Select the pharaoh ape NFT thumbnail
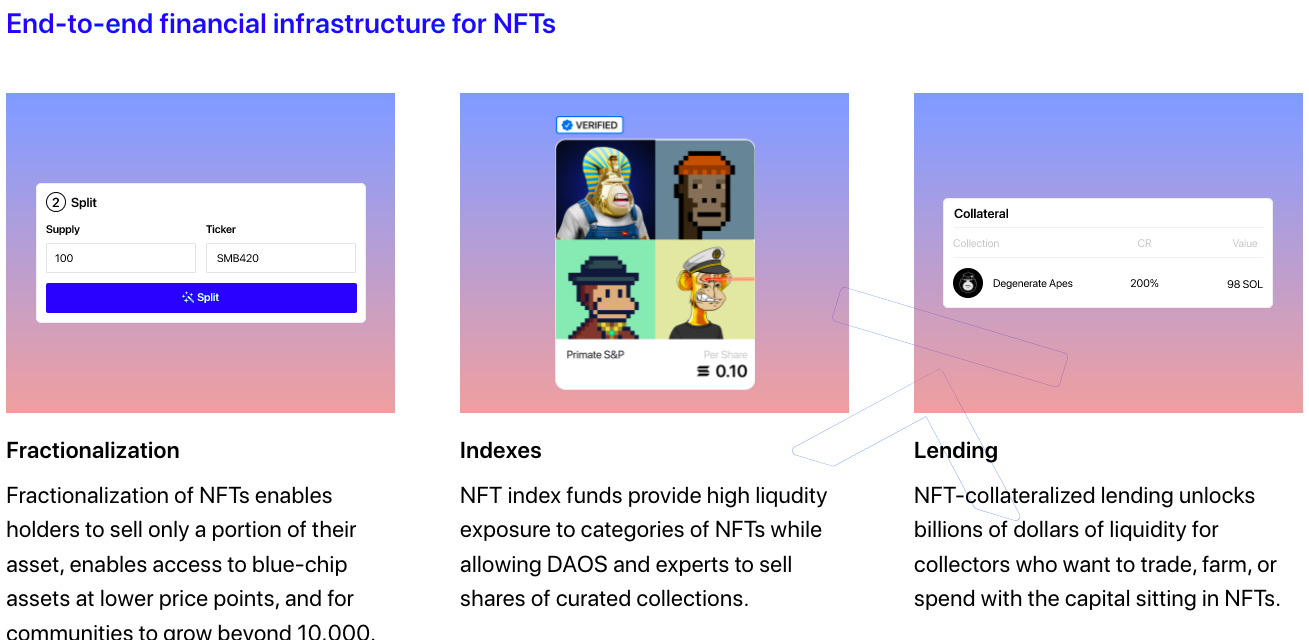This screenshot has height=640, width=1309. (x=605, y=189)
